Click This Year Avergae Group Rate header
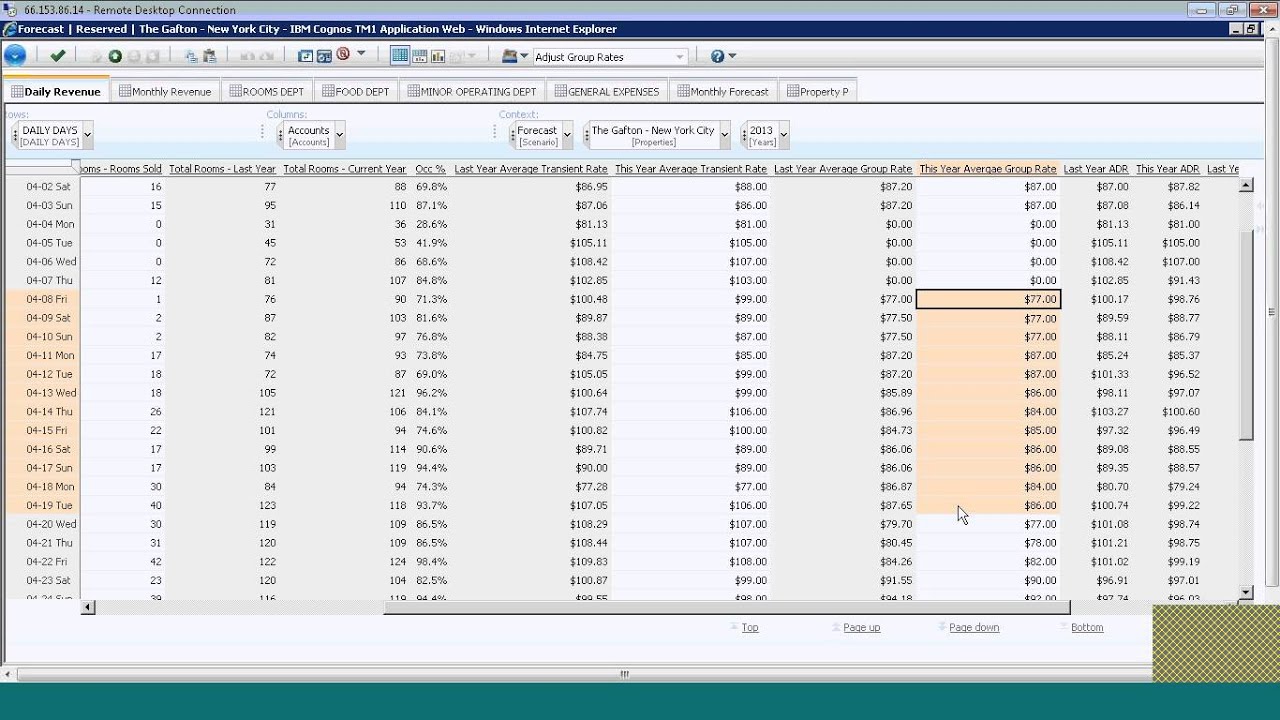This screenshot has width=1280, height=720. point(988,169)
